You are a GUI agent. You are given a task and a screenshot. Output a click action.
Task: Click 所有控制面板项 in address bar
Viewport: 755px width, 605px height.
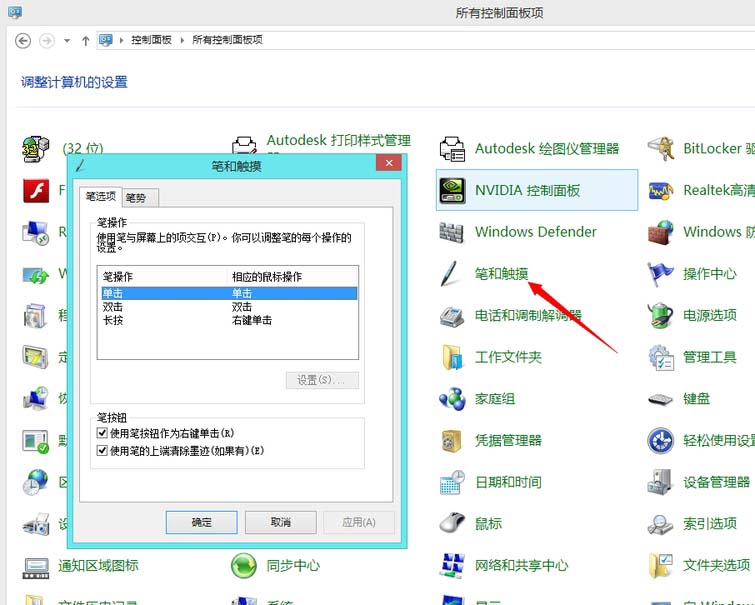227,40
